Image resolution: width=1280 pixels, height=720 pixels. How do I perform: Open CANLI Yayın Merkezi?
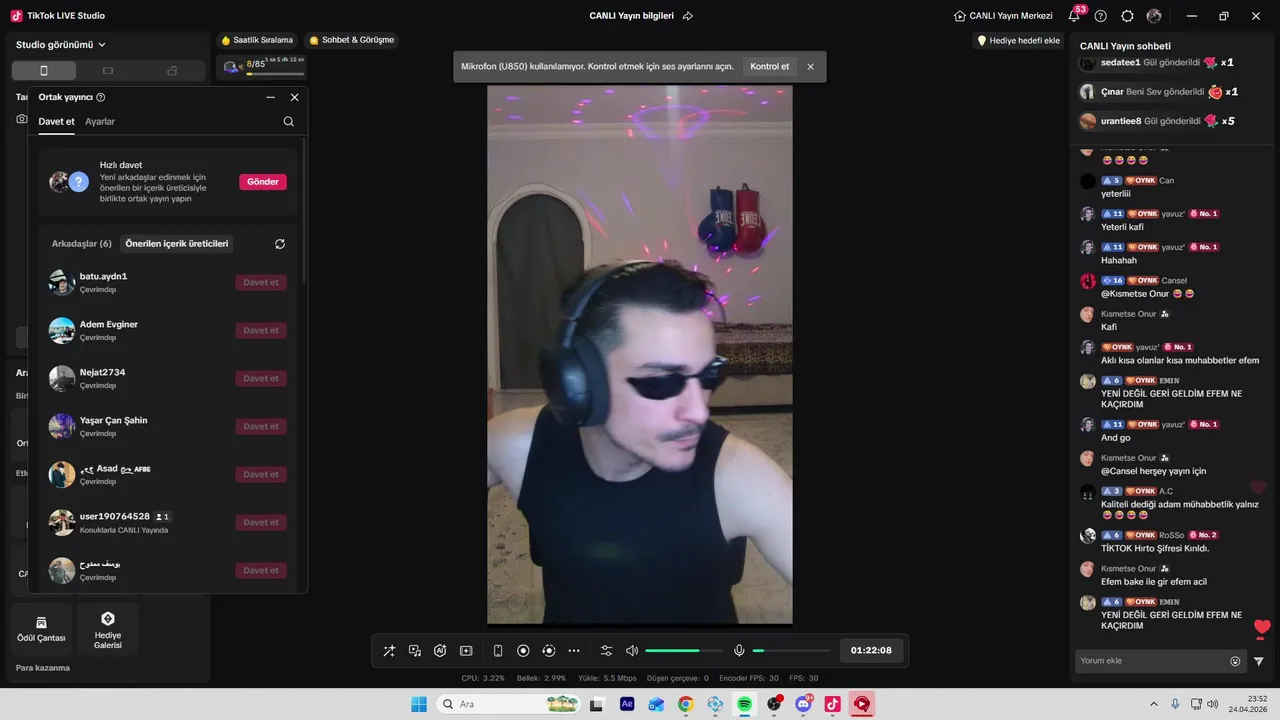1003,16
